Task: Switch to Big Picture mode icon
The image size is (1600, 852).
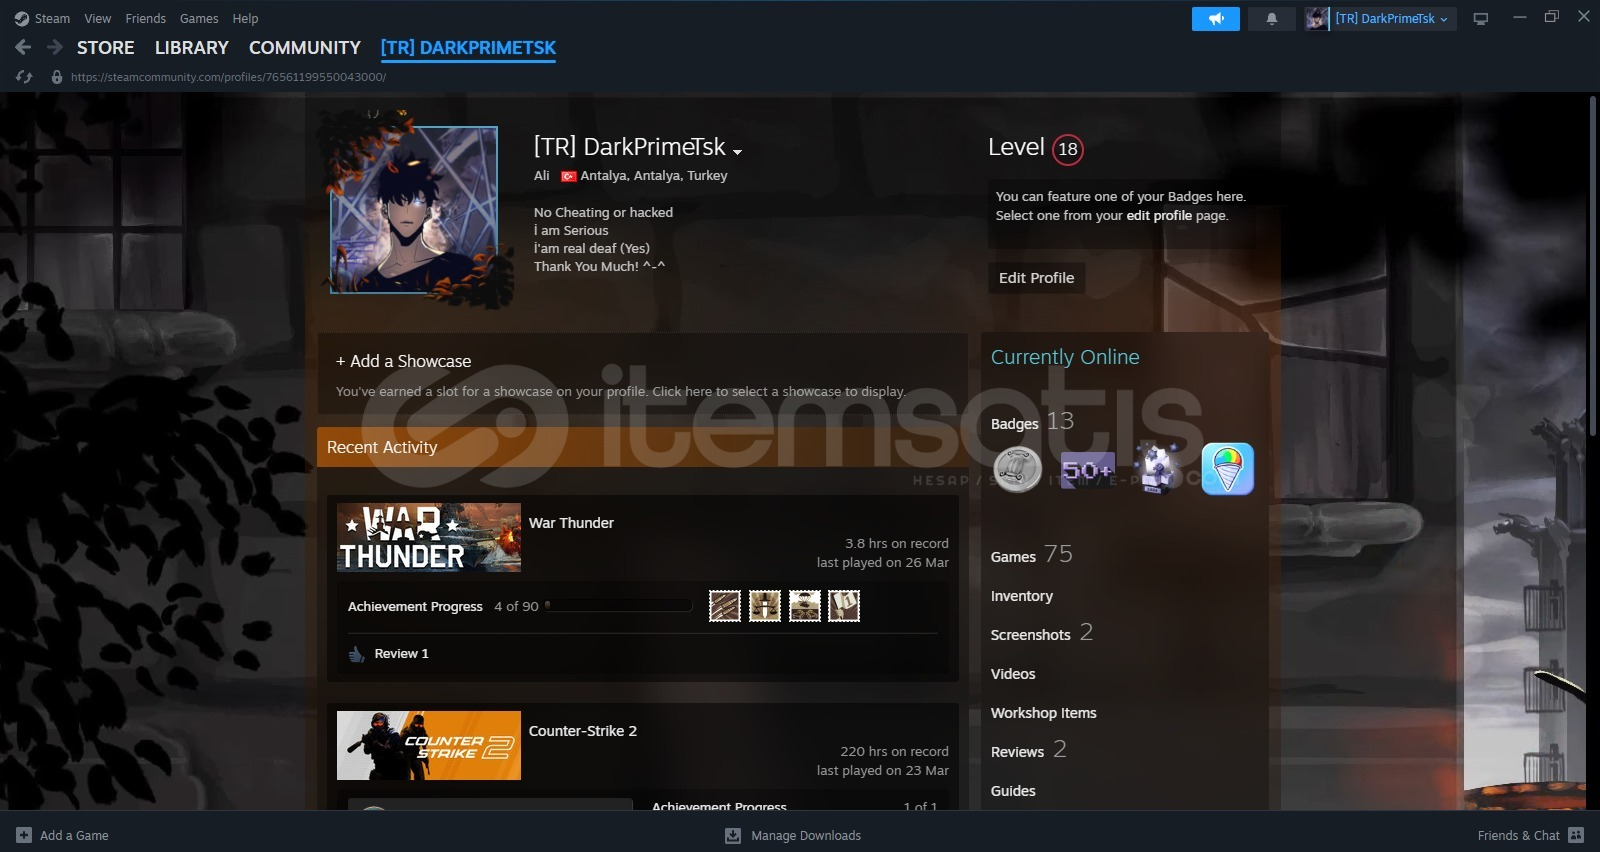Action: point(1481,19)
